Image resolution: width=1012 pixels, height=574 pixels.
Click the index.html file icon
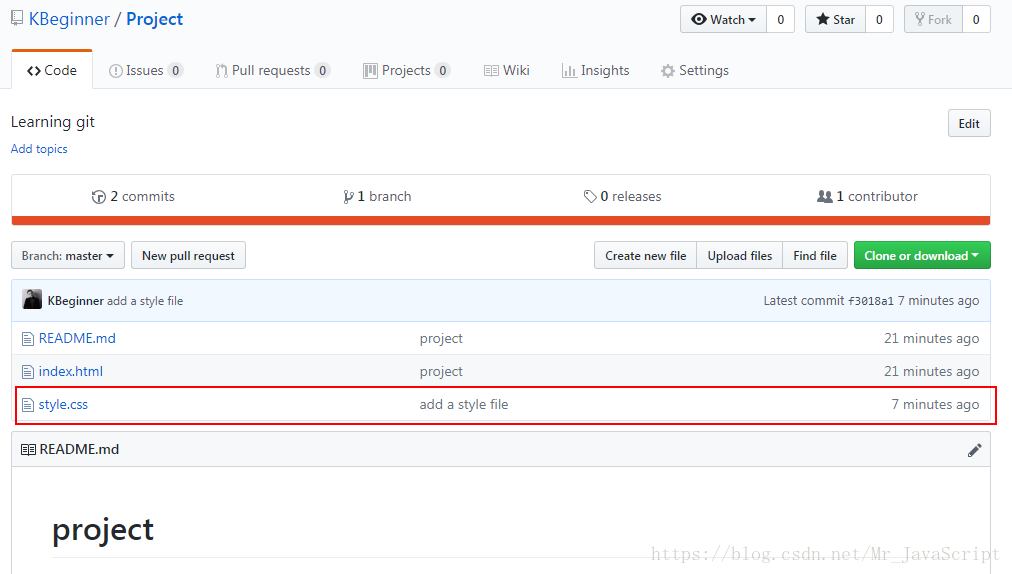pos(27,372)
